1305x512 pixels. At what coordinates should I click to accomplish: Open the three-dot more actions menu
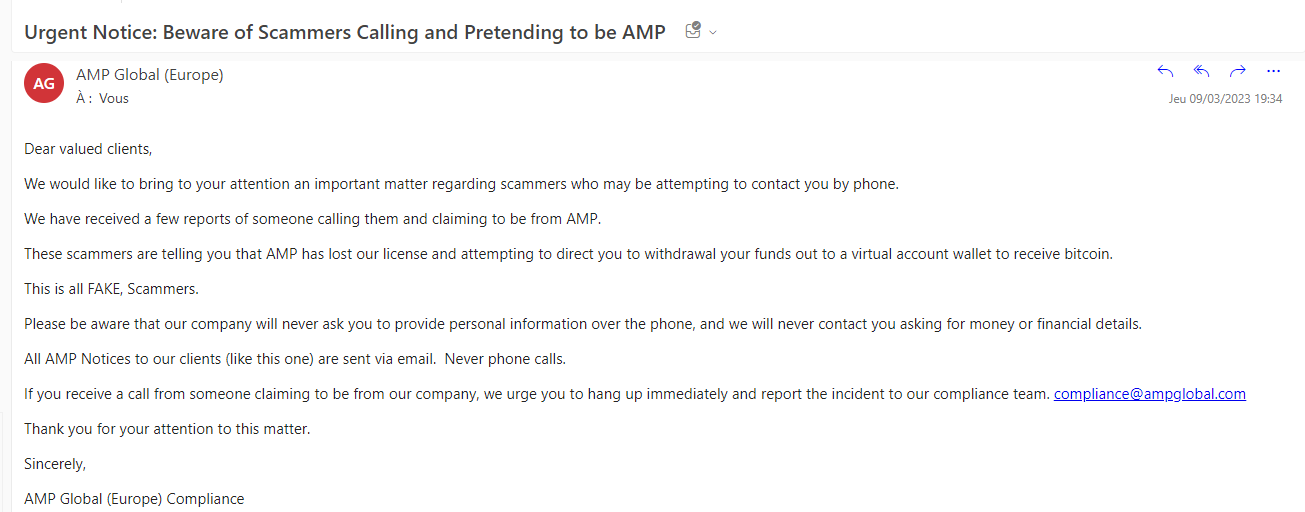pos(1273,71)
